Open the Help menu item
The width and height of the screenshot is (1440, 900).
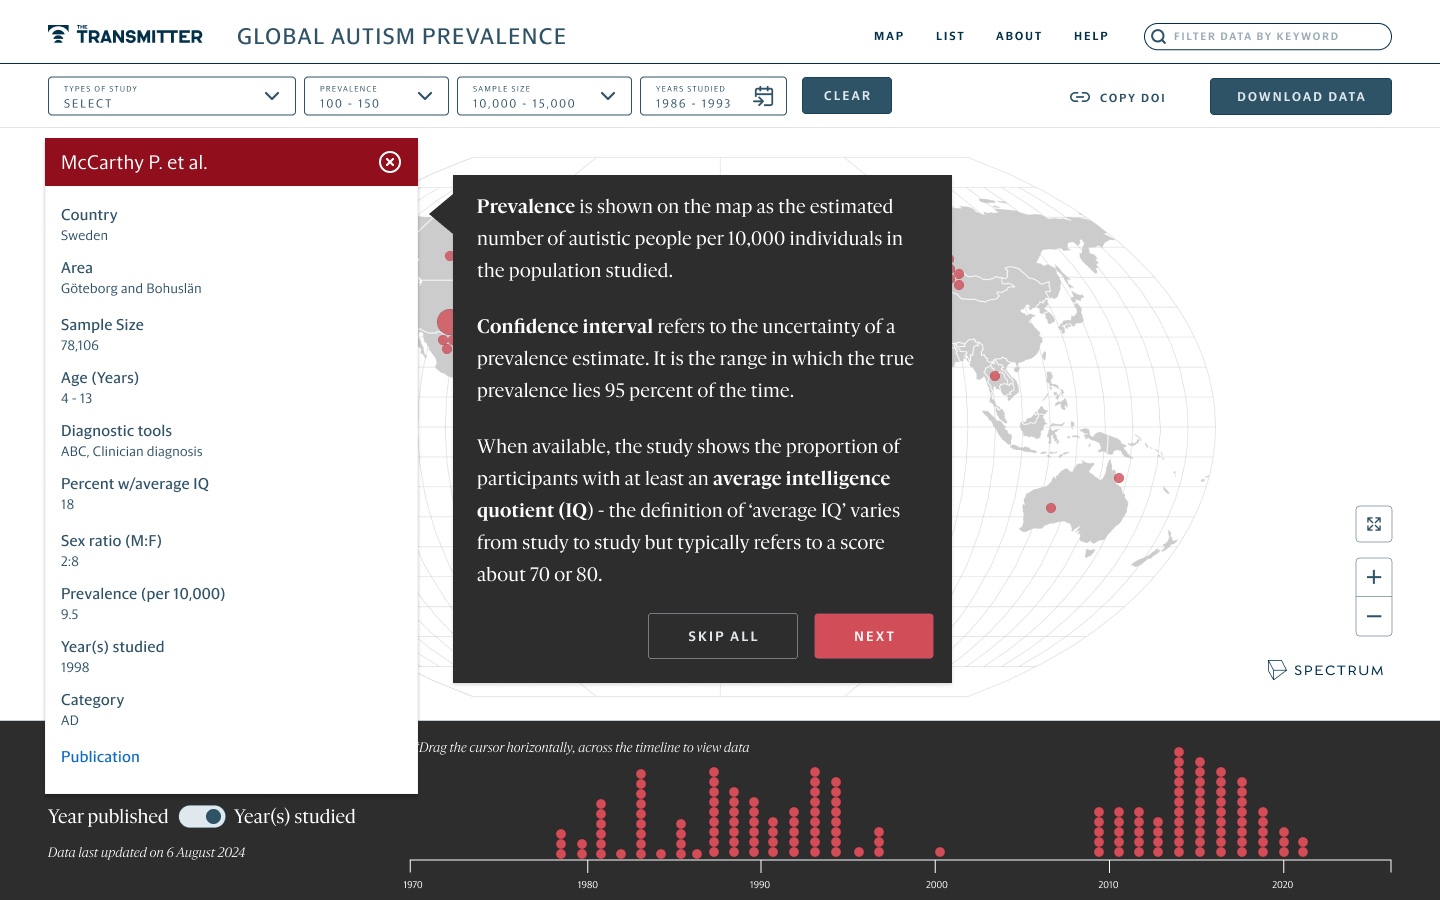(x=1091, y=36)
